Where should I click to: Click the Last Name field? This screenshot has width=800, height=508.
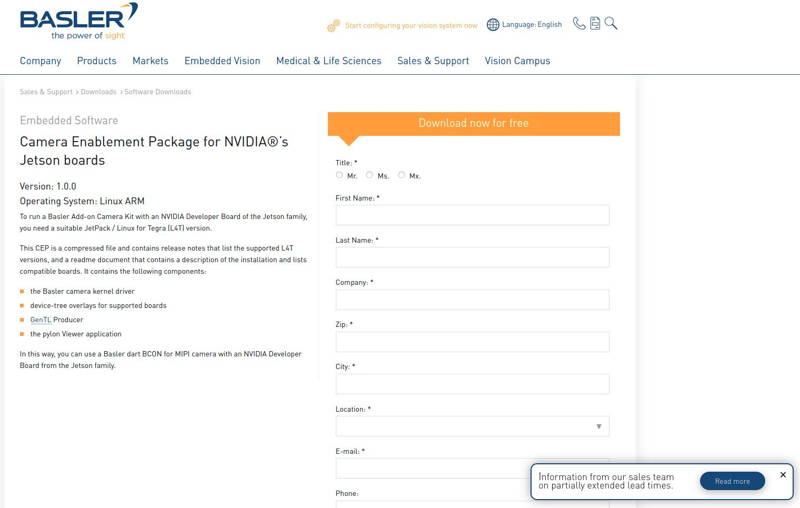(472, 258)
